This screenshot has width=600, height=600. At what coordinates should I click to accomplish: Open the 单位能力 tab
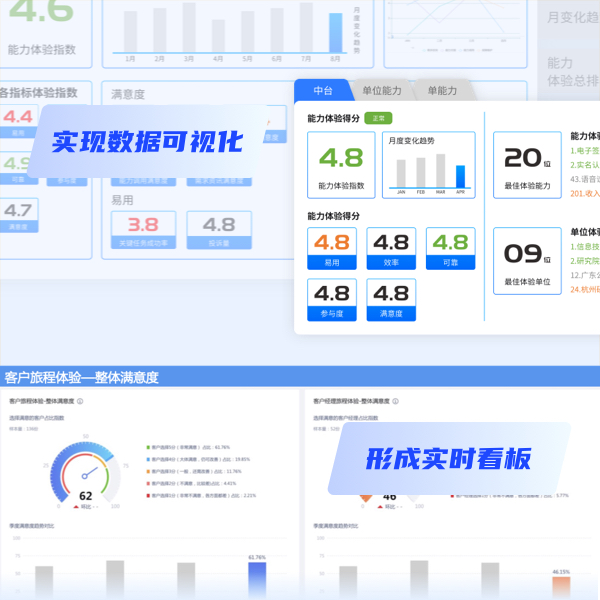coord(382,91)
